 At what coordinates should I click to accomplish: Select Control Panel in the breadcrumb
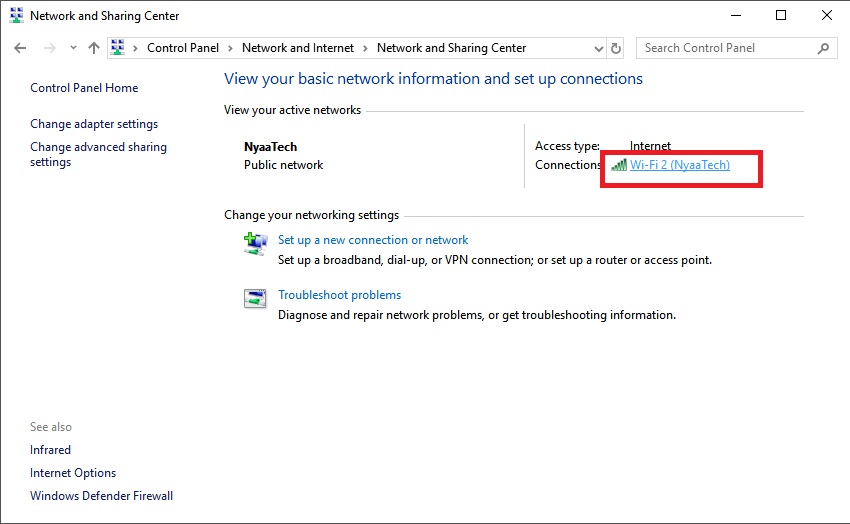click(183, 48)
